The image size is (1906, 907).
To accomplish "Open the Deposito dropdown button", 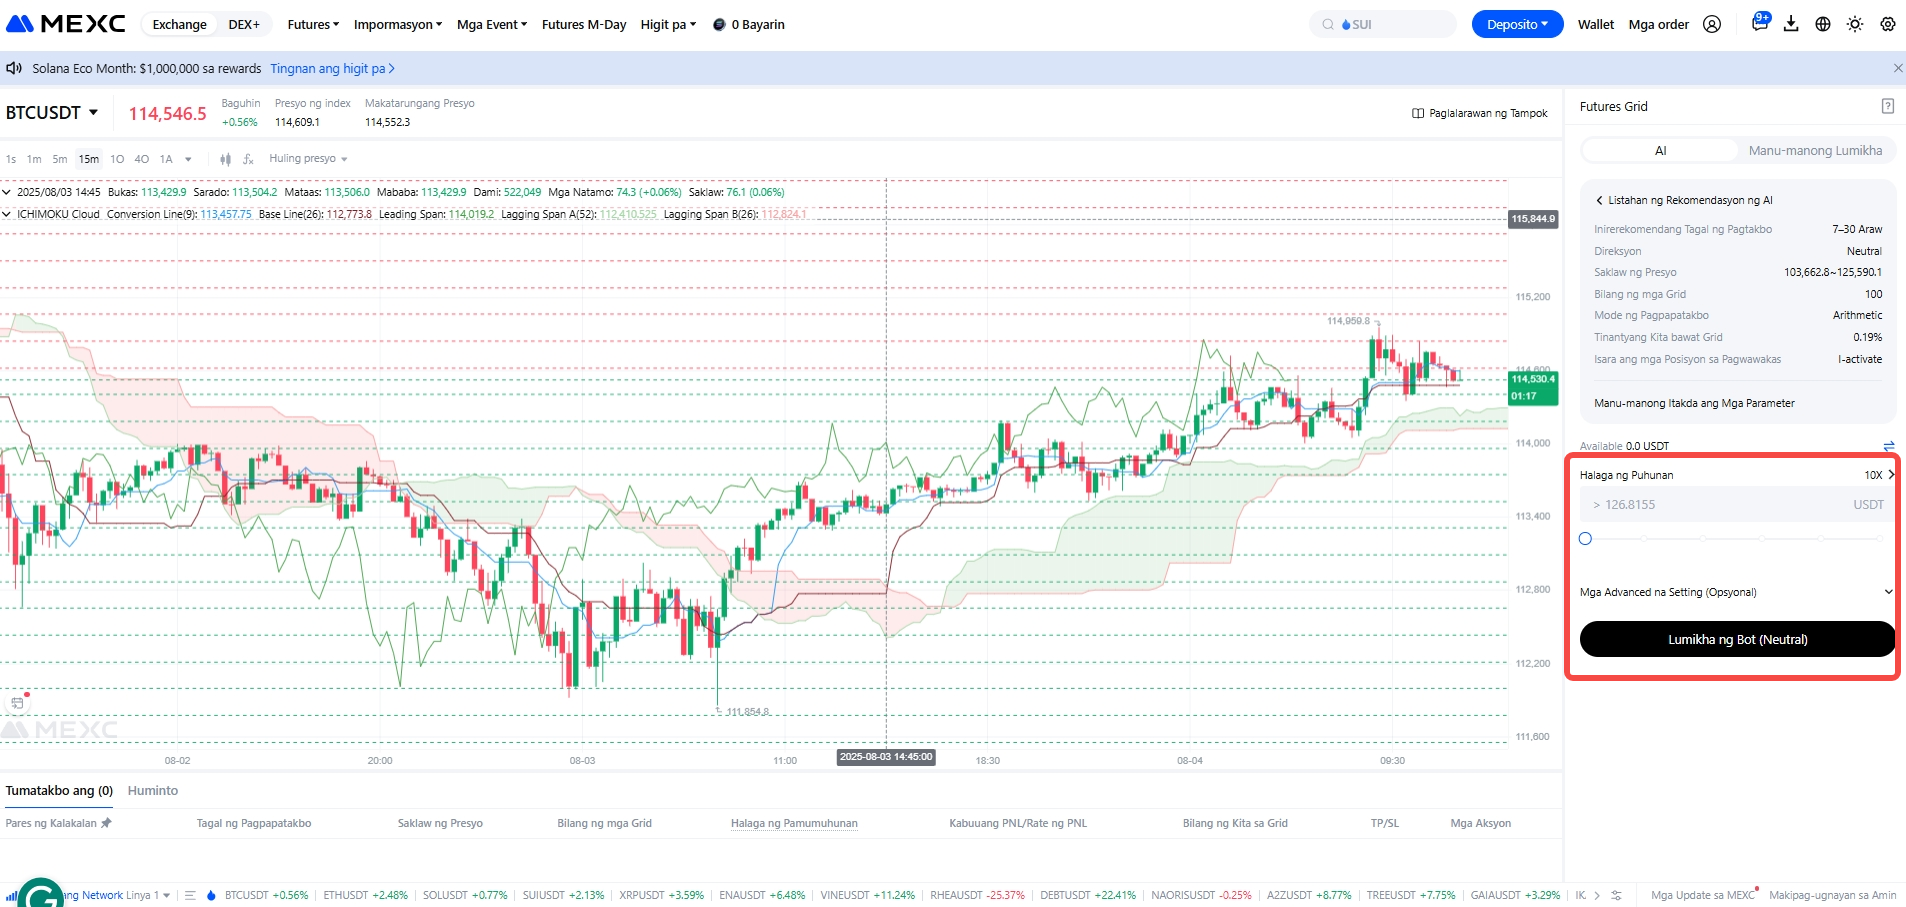I will click(x=1517, y=24).
